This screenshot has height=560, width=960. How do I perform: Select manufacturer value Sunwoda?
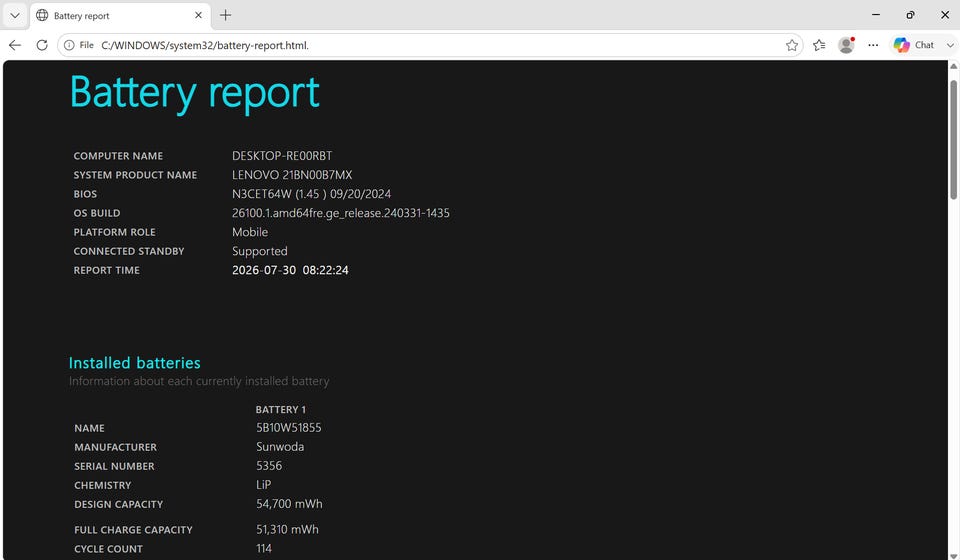click(280, 447)
